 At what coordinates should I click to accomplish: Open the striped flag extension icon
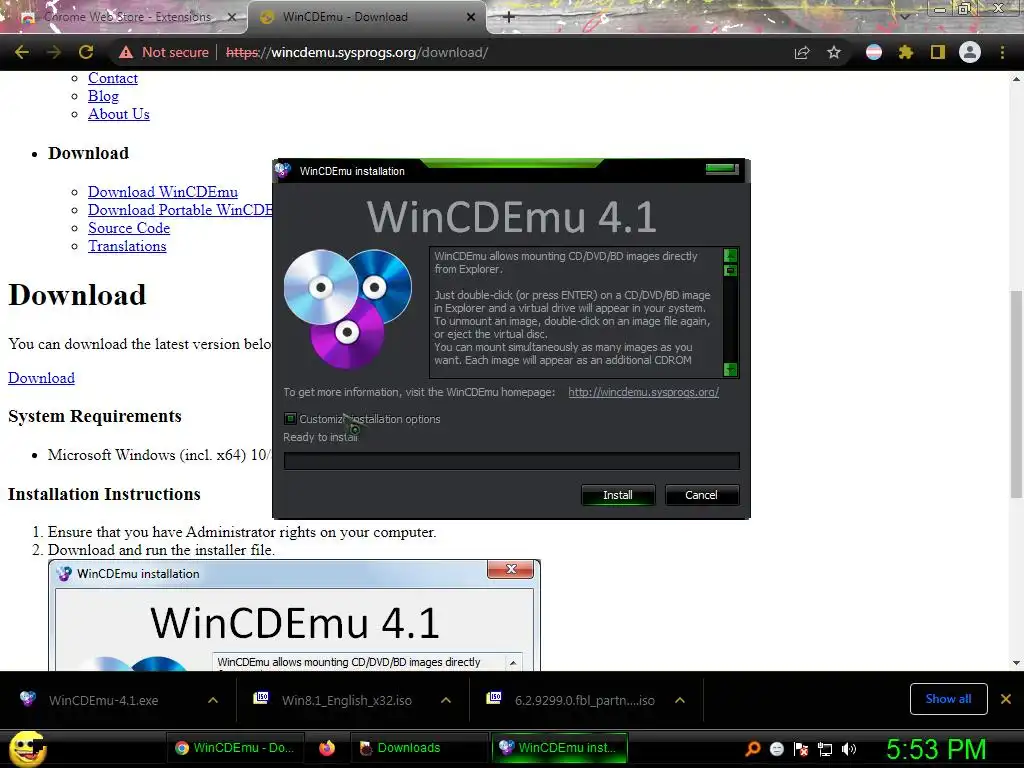[x=874, y=52]
